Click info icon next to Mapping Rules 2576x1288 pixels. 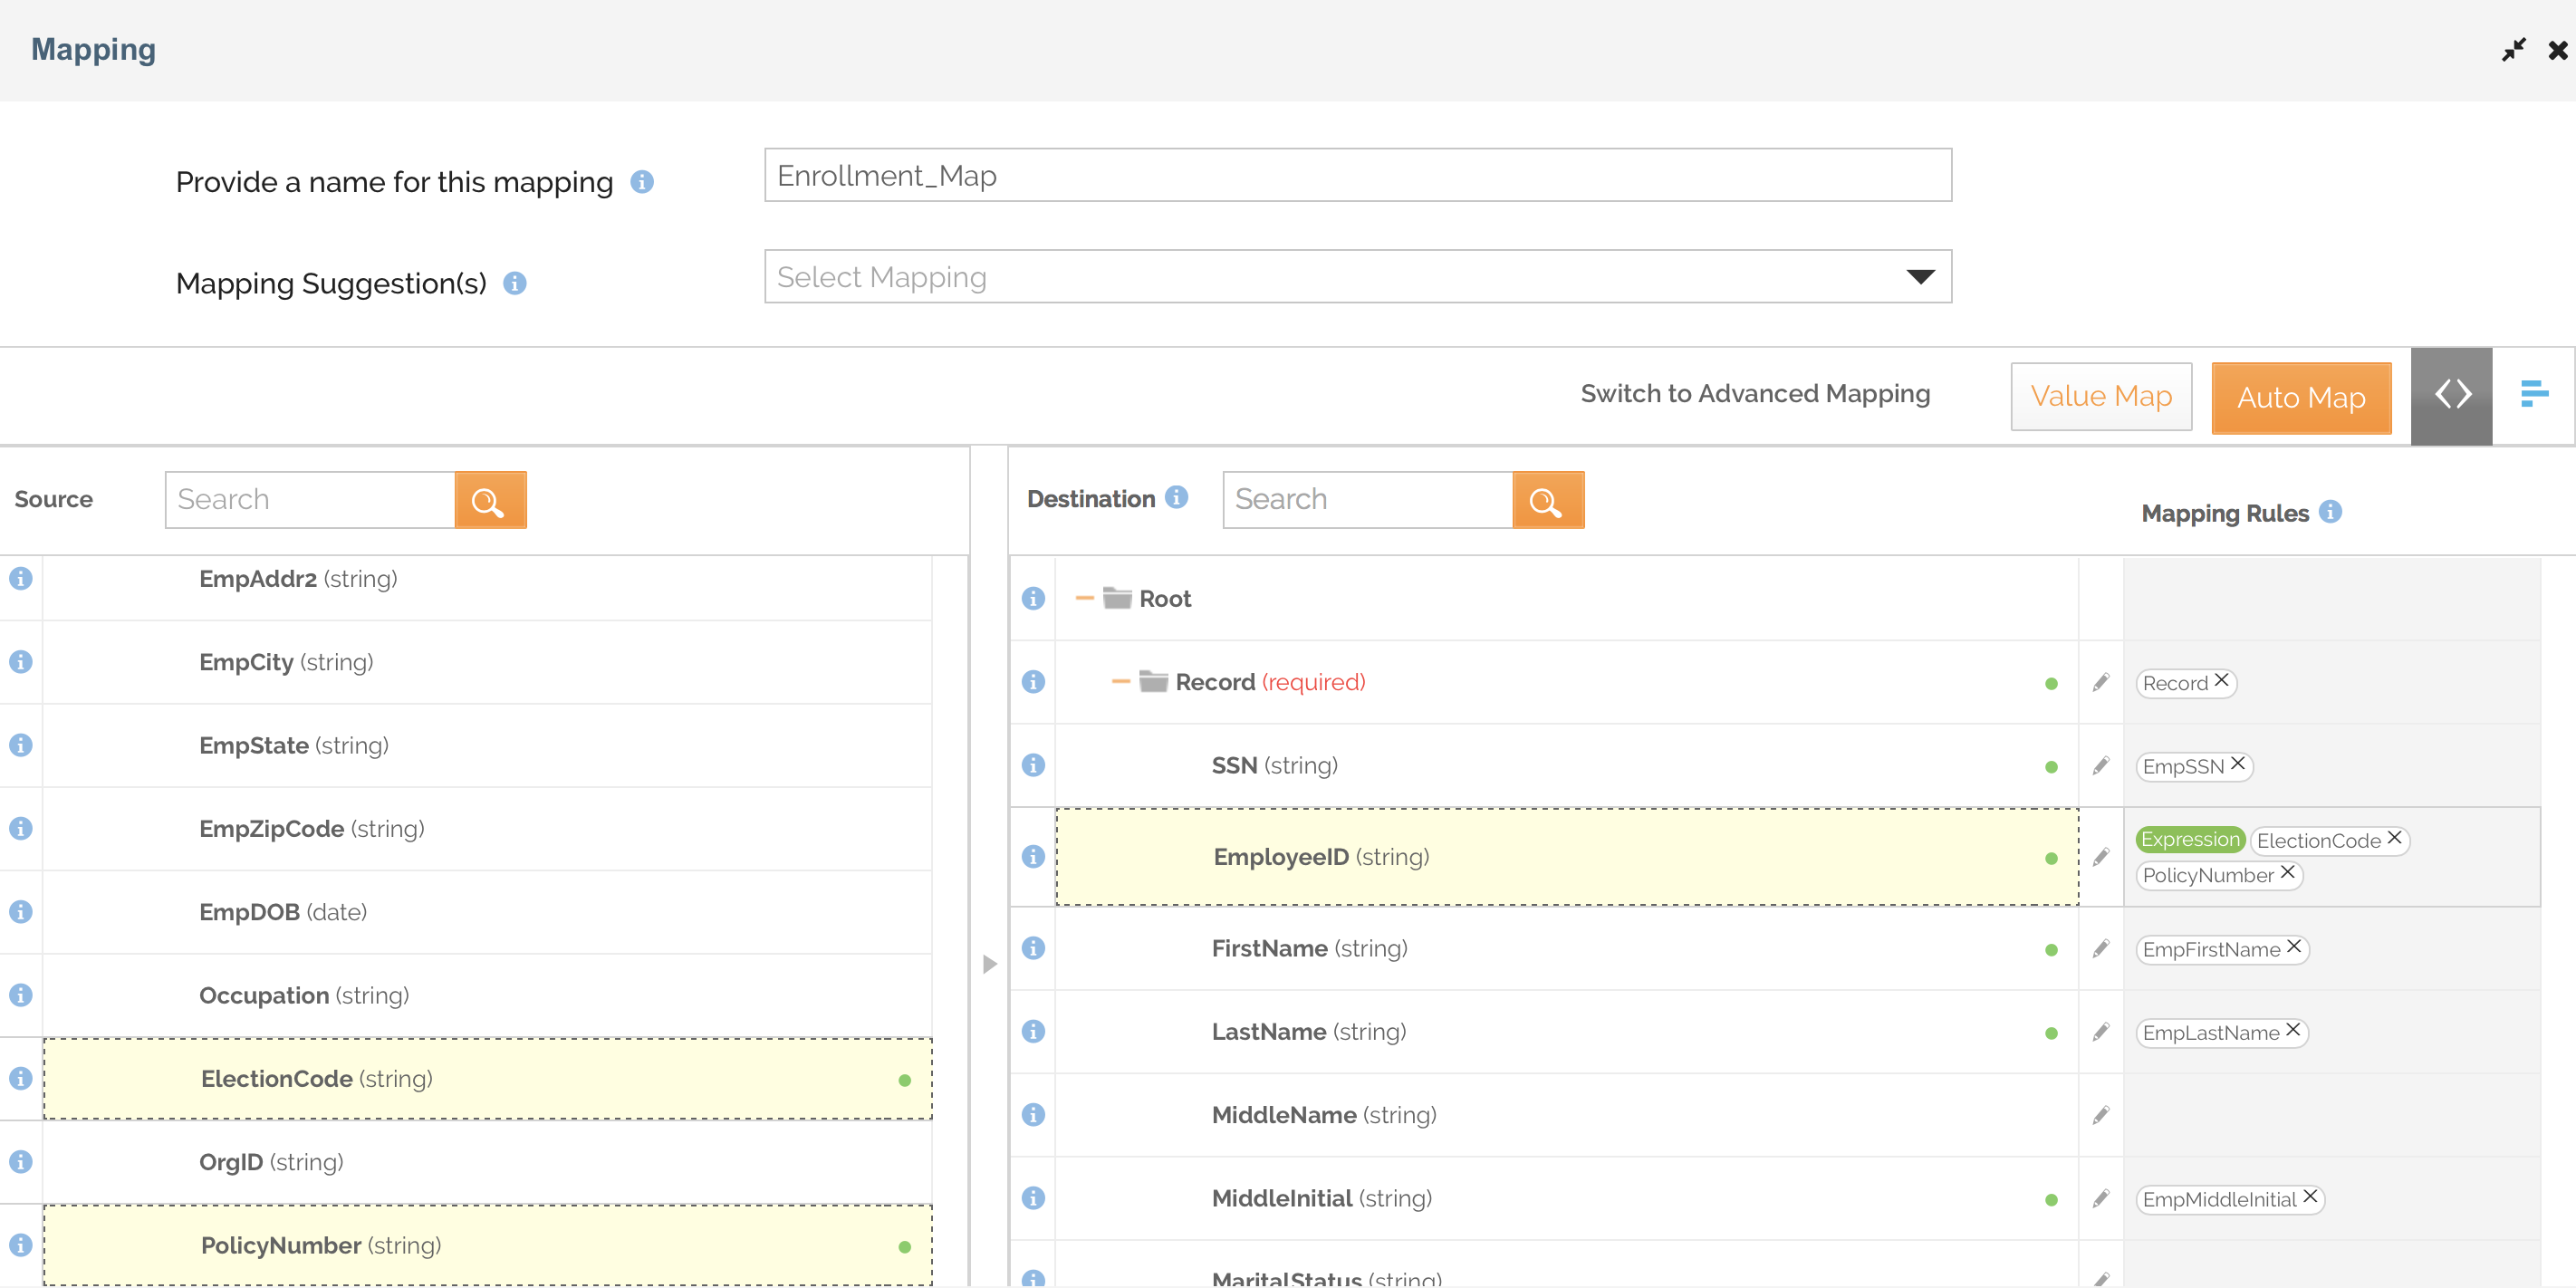pyautogui.click(x=2331, y=512)
